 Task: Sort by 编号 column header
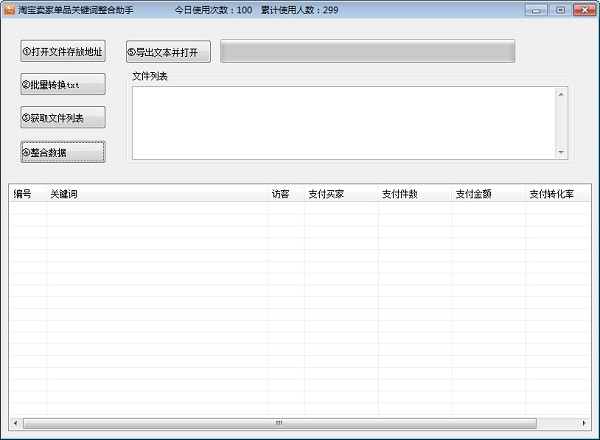28,194
